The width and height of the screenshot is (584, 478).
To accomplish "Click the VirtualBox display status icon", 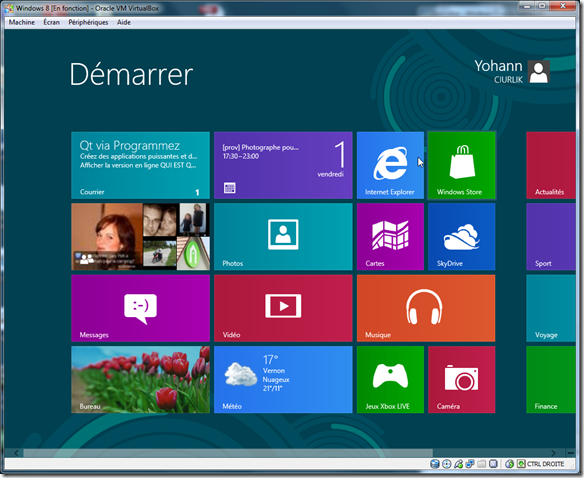I will (493, 464).
